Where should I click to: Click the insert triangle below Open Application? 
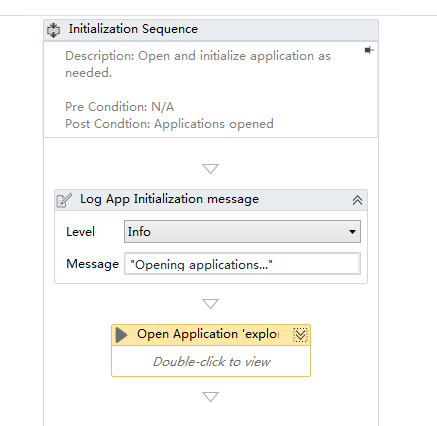point(211,397)
